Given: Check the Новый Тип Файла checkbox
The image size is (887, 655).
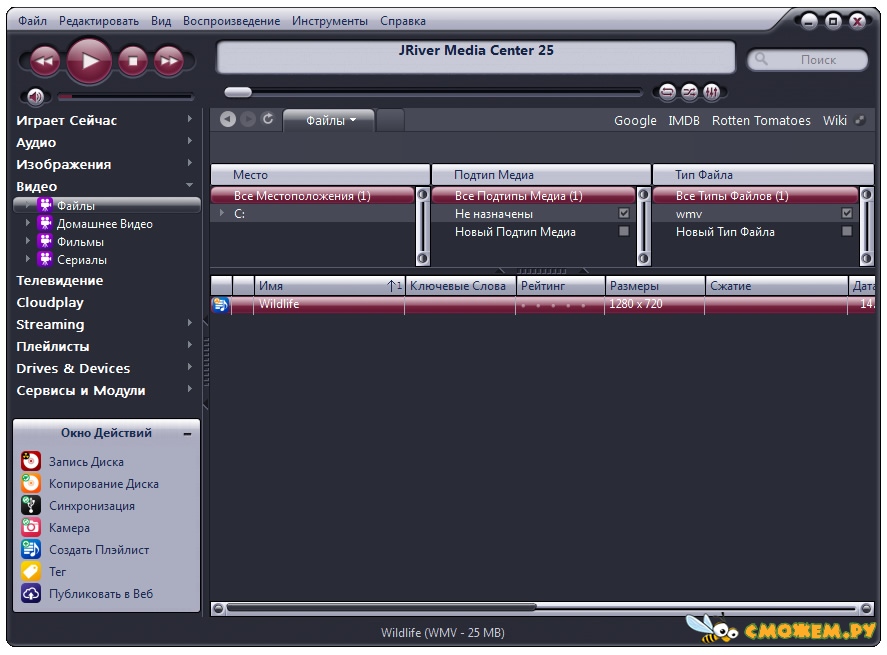Looking at the screenshot, I should [x=847, y=231].
